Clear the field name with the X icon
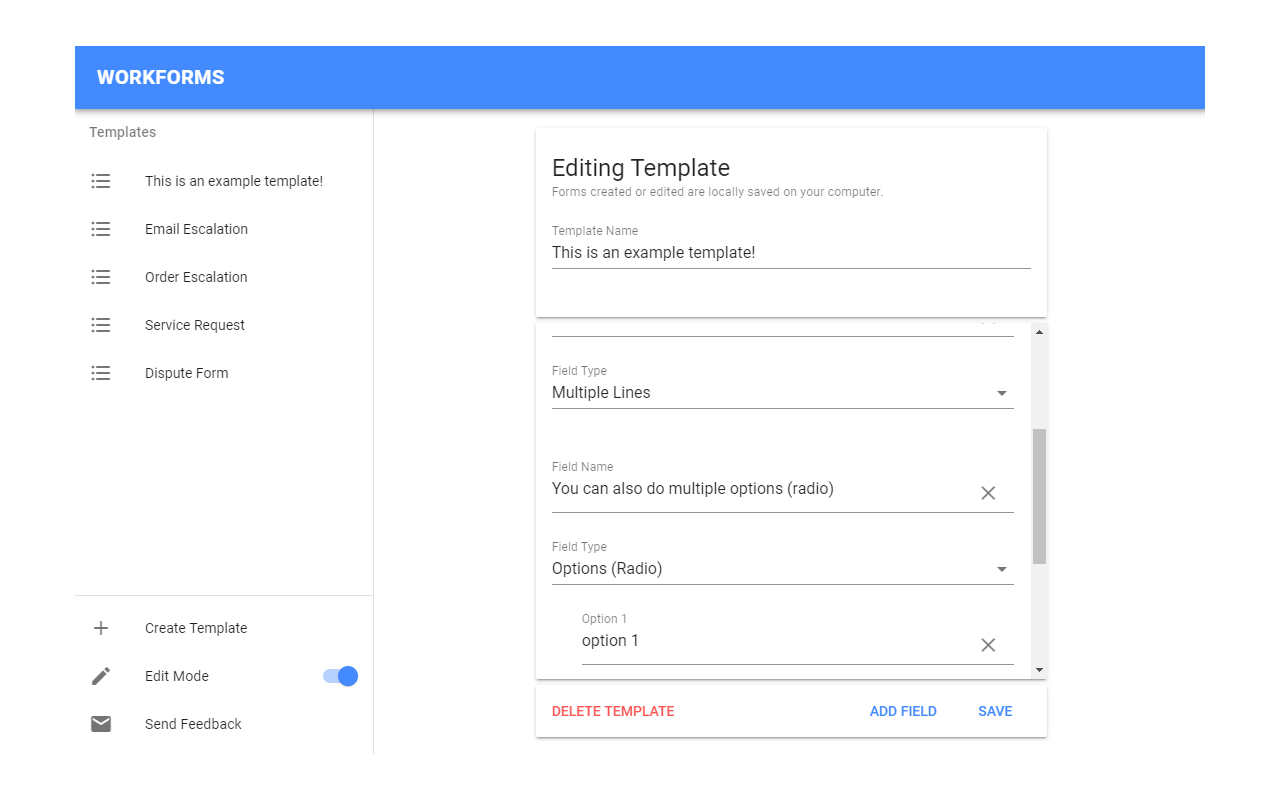The image size is (1280, 800). 988,493
